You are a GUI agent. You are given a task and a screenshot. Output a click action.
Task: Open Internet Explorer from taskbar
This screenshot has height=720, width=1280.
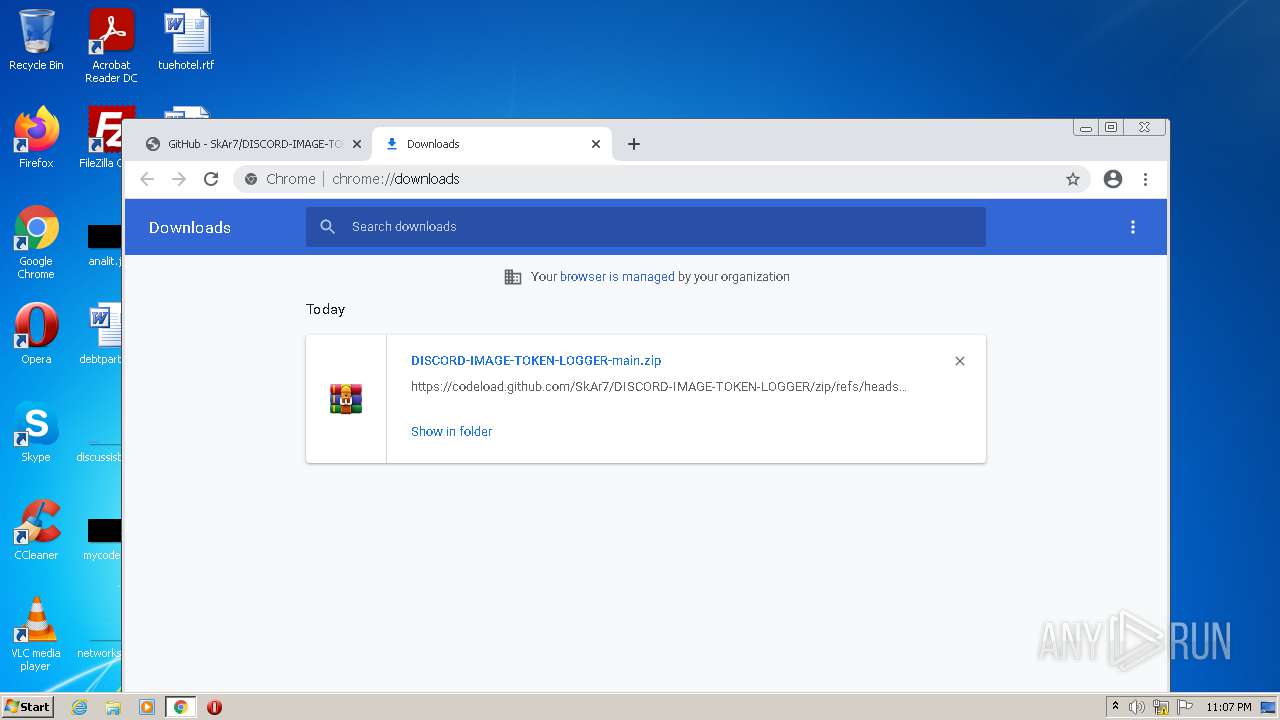click(x=79, y=707)
